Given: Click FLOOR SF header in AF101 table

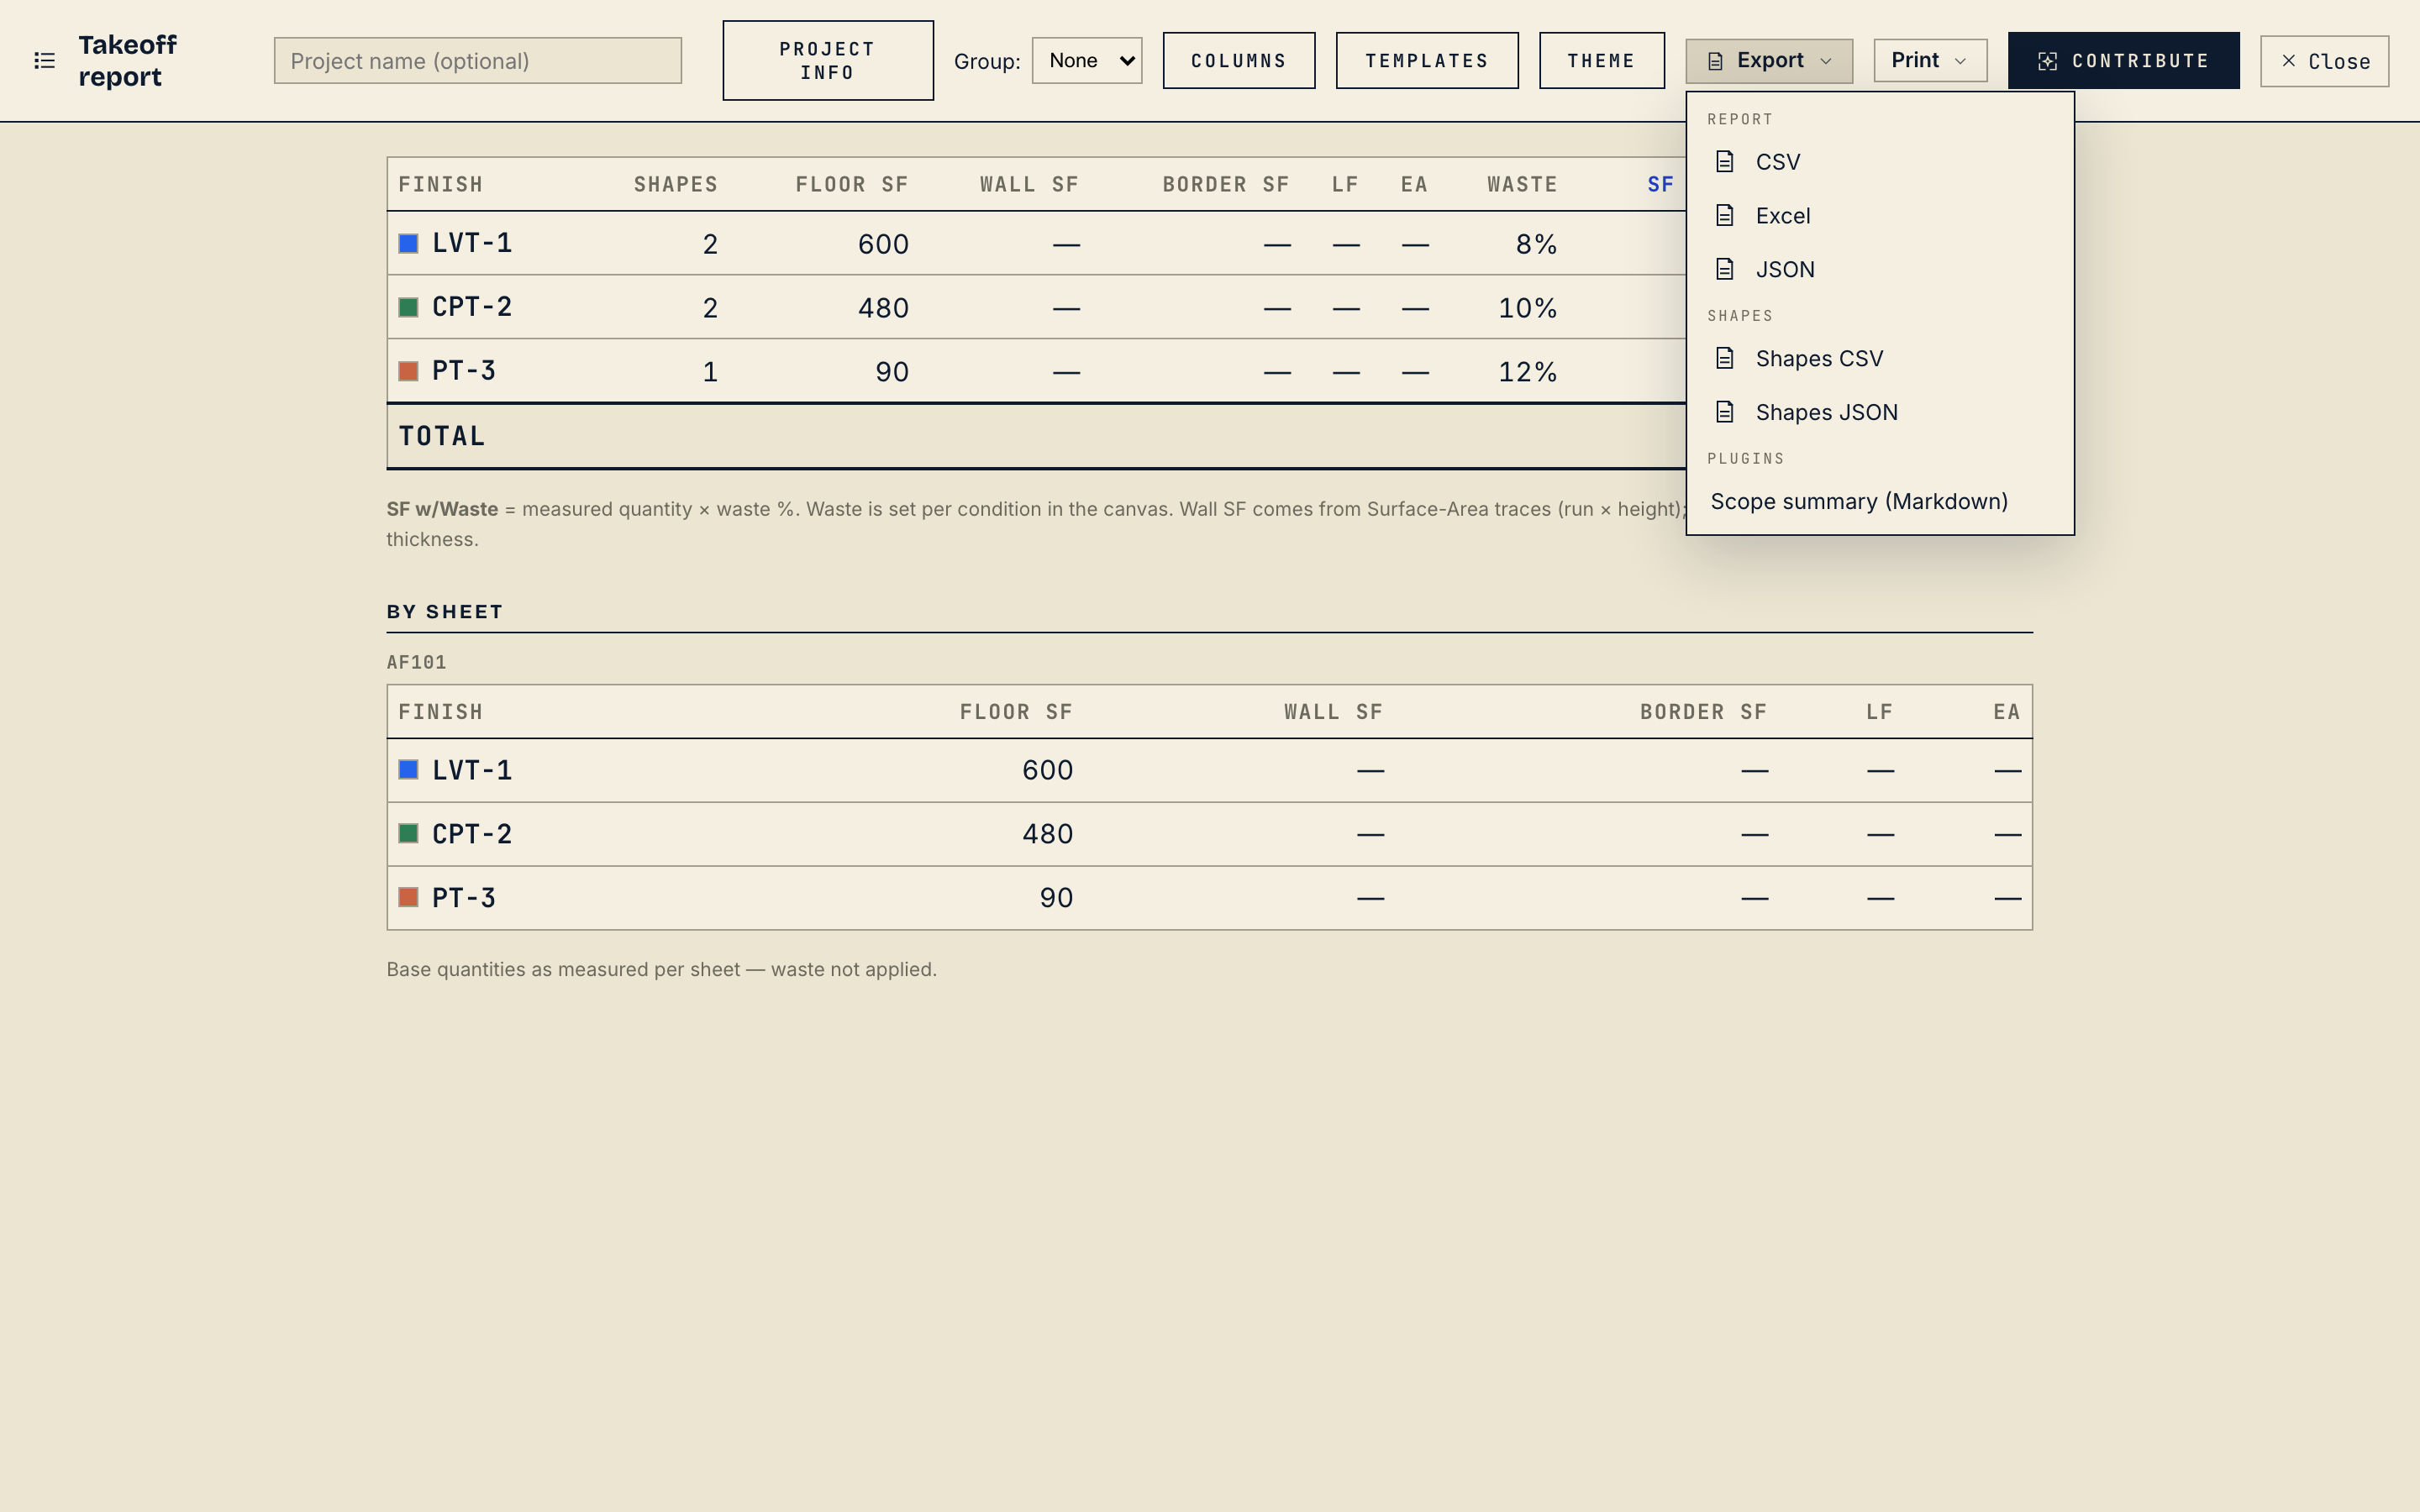Looking at the screenshot, I should [1016, 713].
